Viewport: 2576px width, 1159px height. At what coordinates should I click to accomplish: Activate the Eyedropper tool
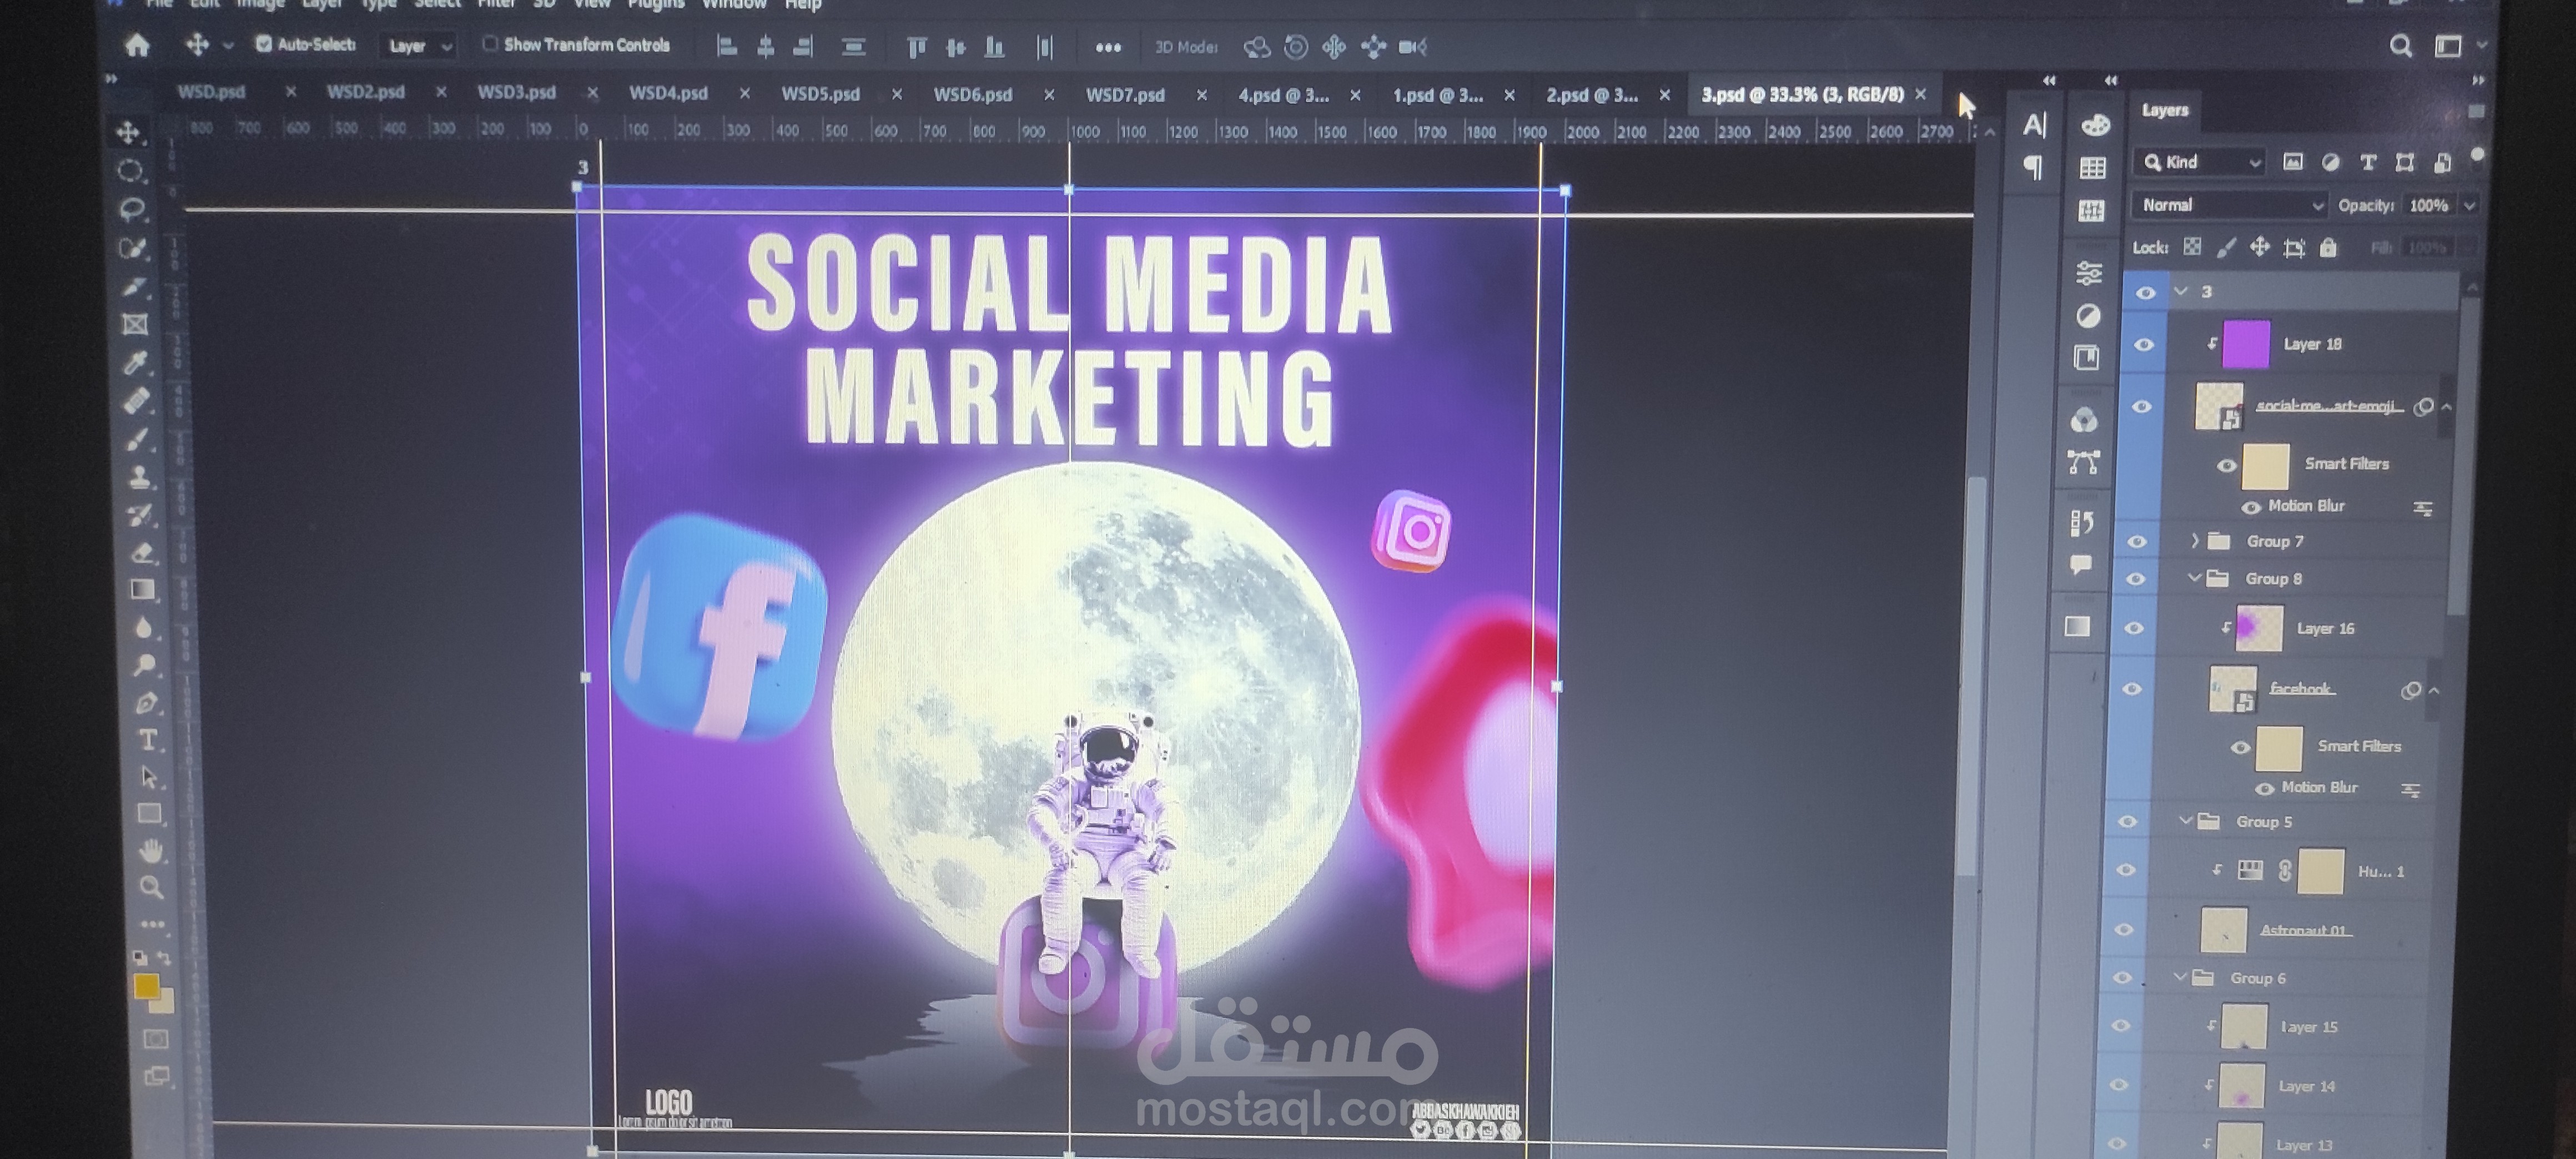pyautogui.click(x=136, y=362)
